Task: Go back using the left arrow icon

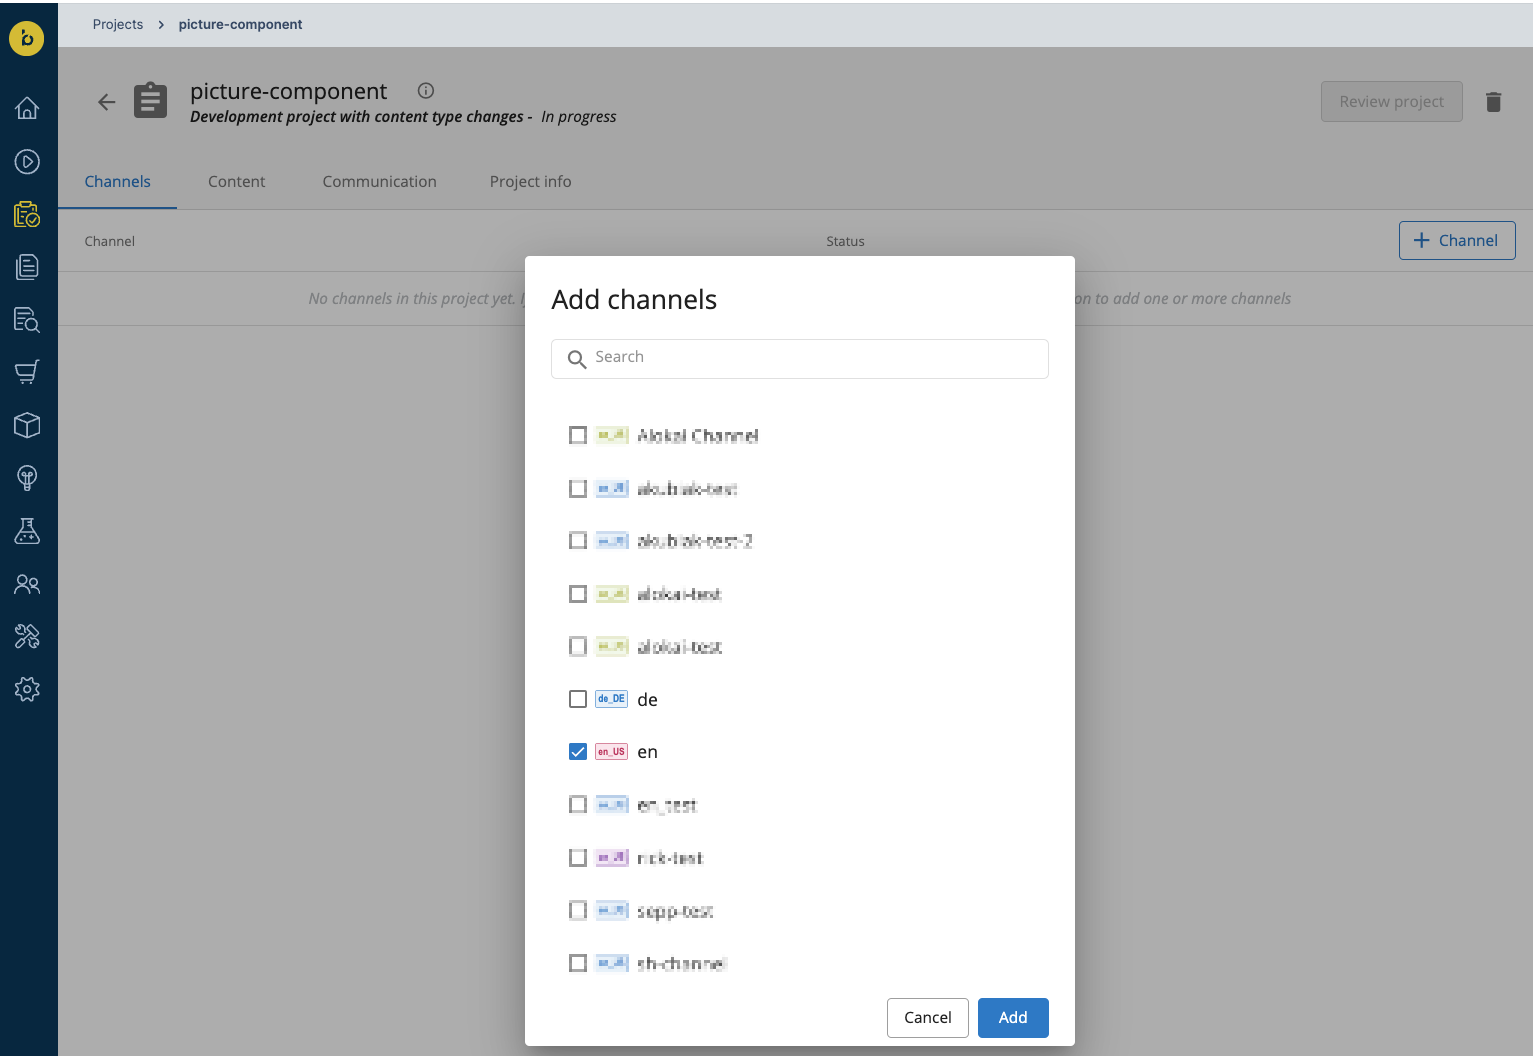Action: tap(107, 102)
